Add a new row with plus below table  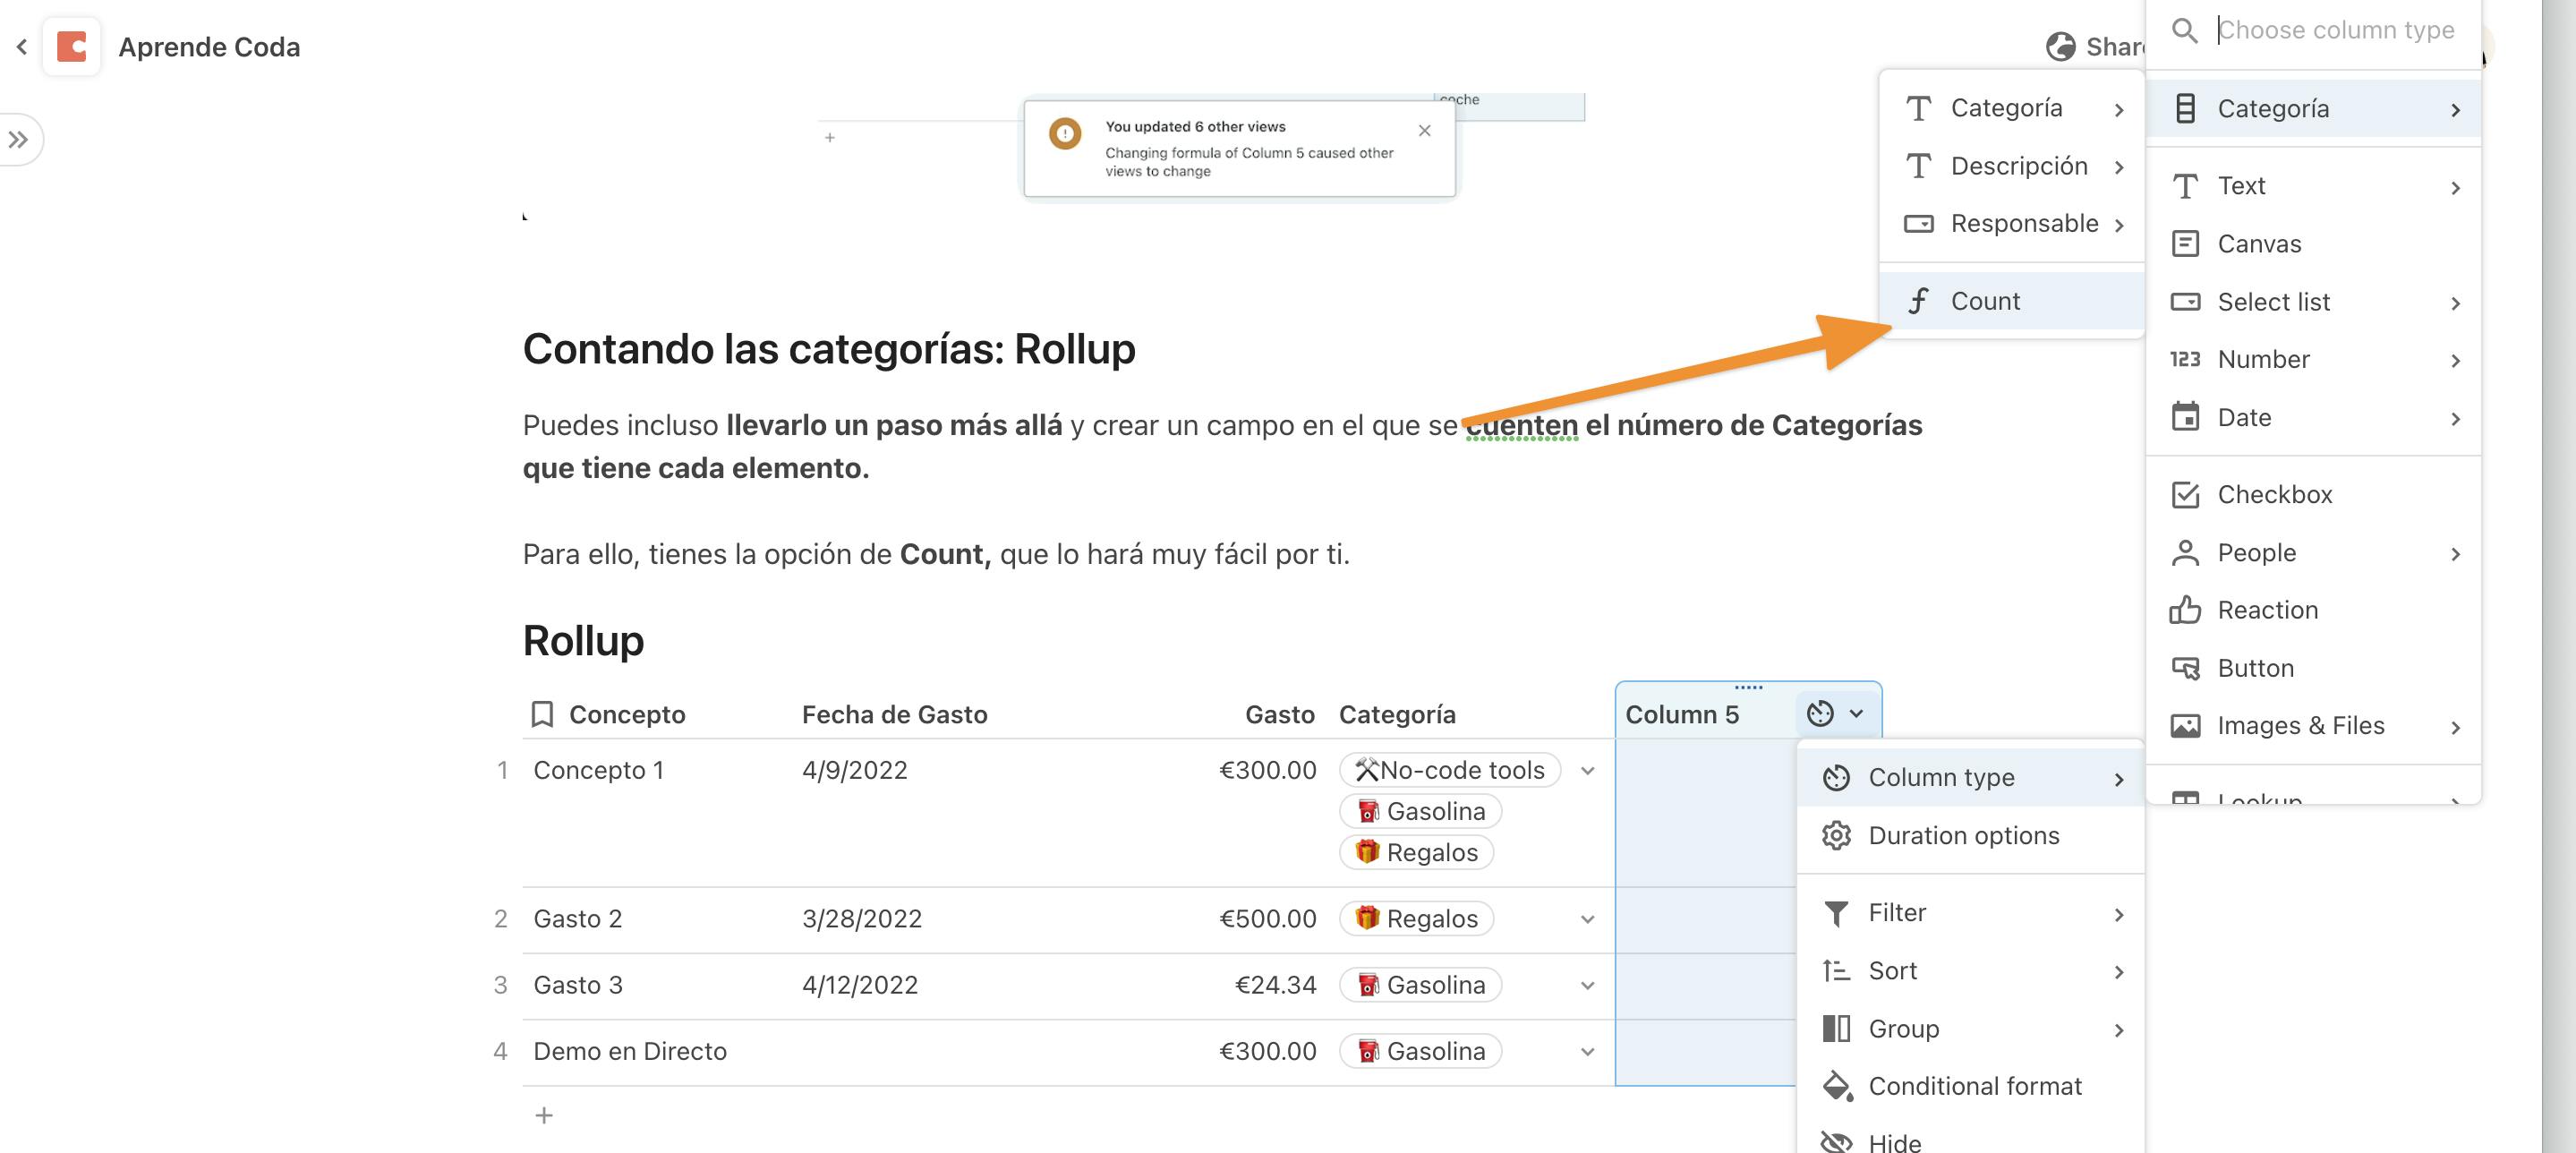click(544, 1115)
